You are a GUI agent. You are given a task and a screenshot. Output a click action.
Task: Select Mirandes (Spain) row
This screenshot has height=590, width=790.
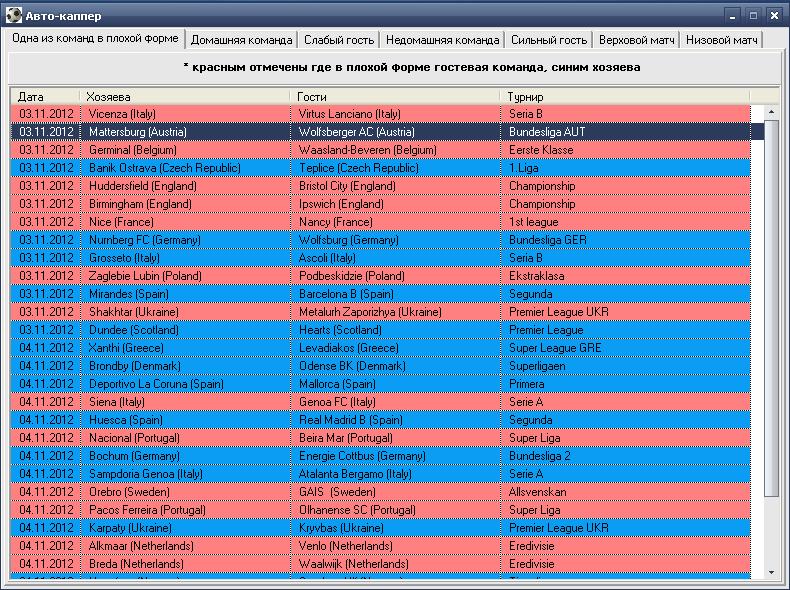click(x=380, y=294)
